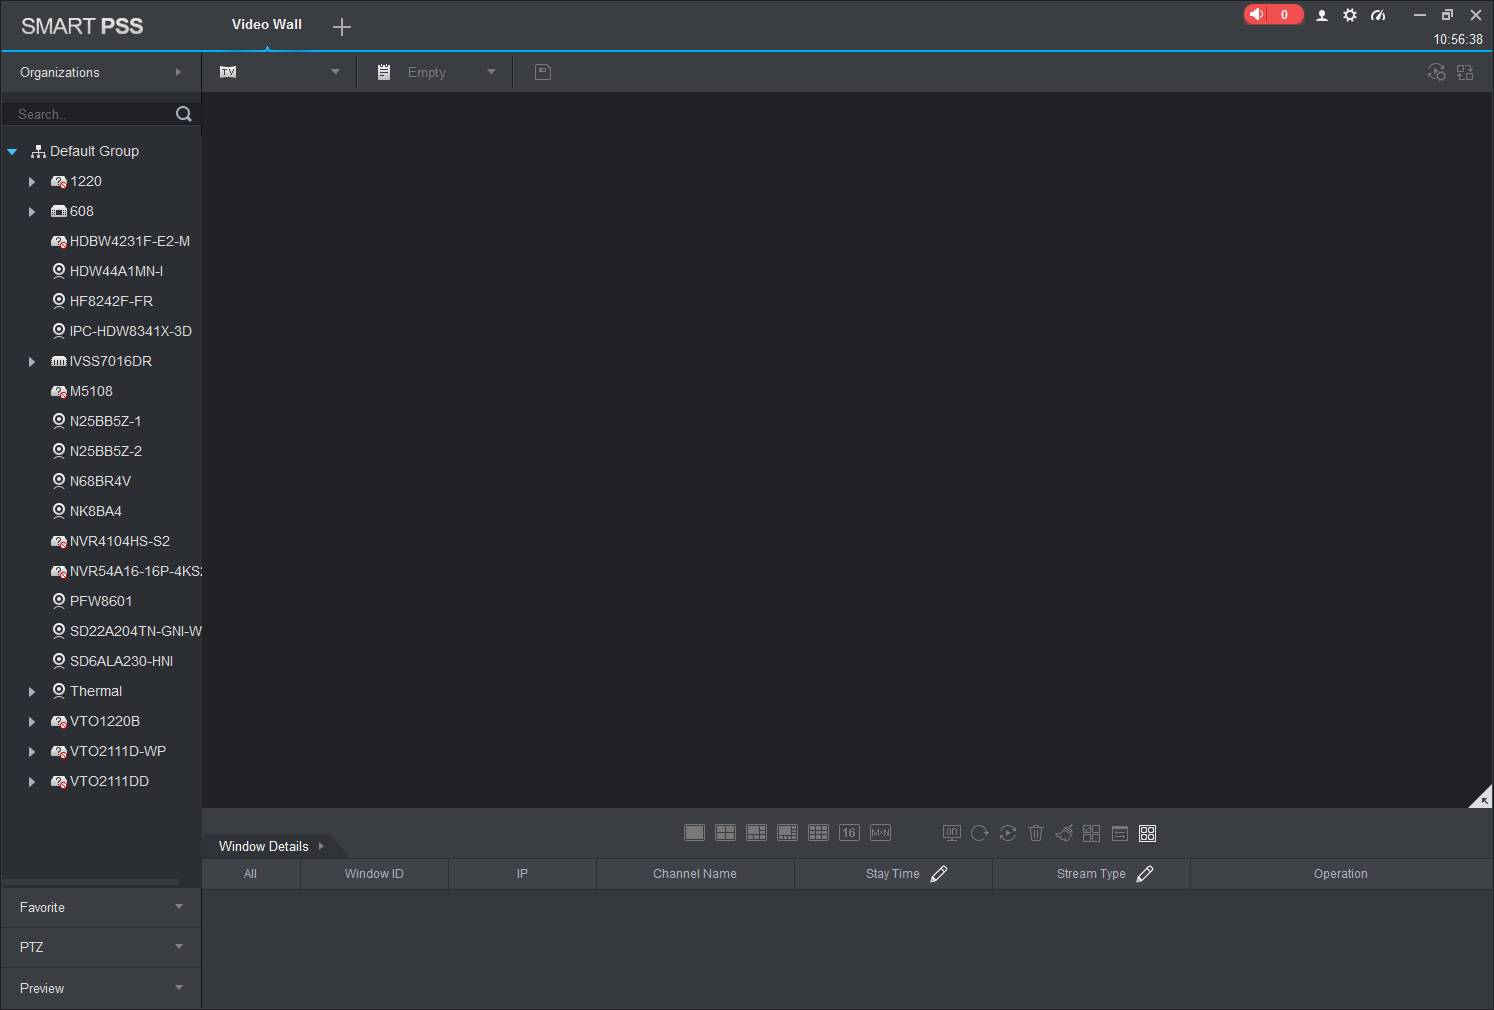Expand the Favorite panel

click(101, 907)
